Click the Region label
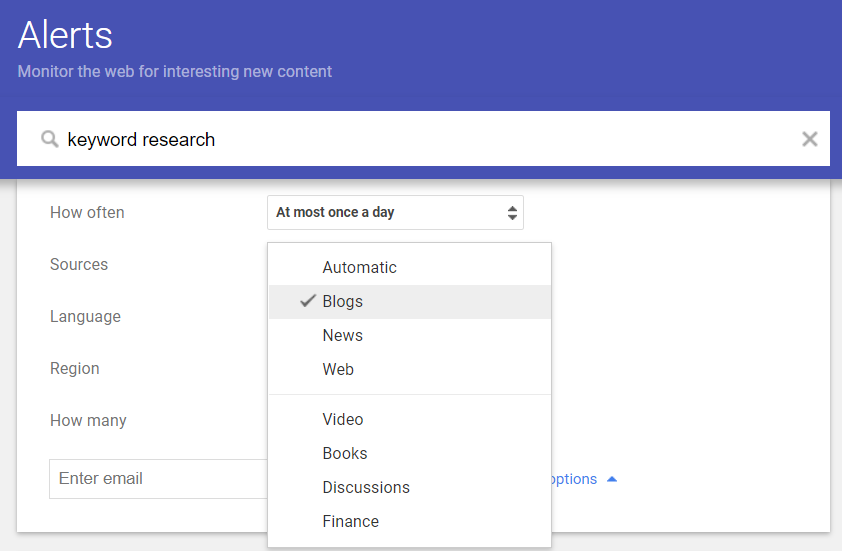Viewport: 842px width, 551px height. (75, 368)
